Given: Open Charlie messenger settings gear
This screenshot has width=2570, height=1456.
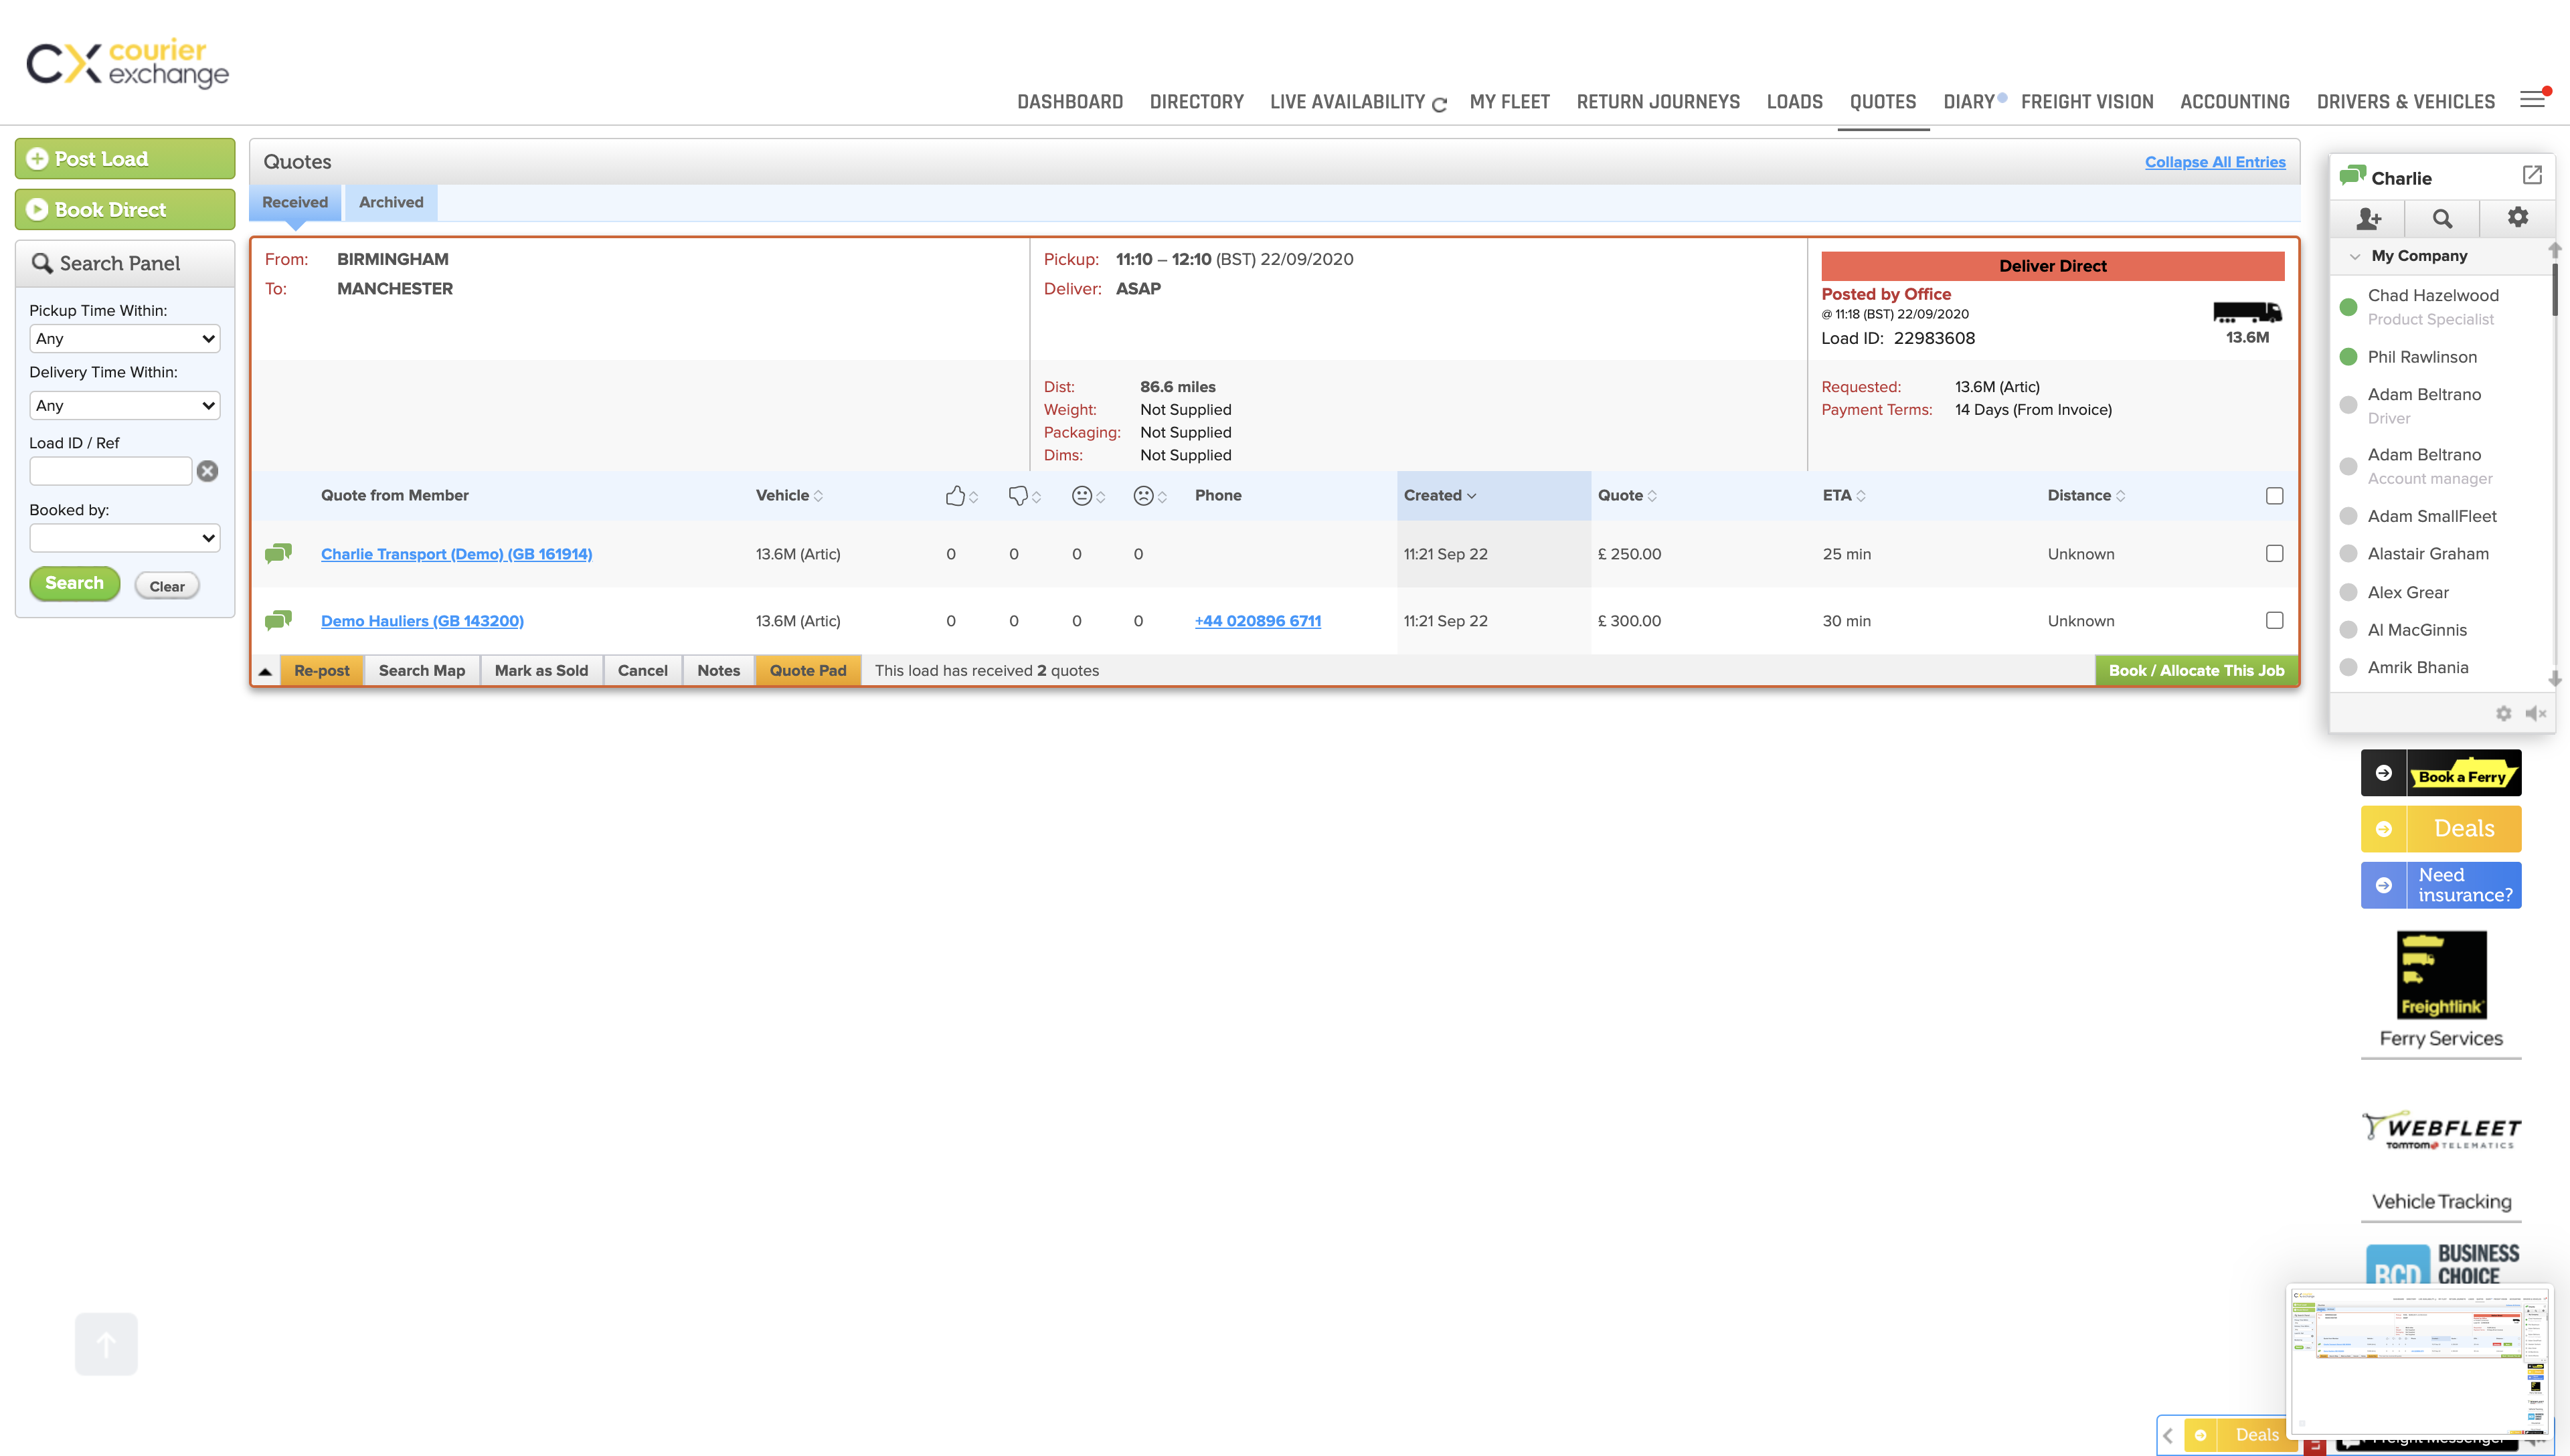Looking at the screenshot, I should coord(2517,217).
